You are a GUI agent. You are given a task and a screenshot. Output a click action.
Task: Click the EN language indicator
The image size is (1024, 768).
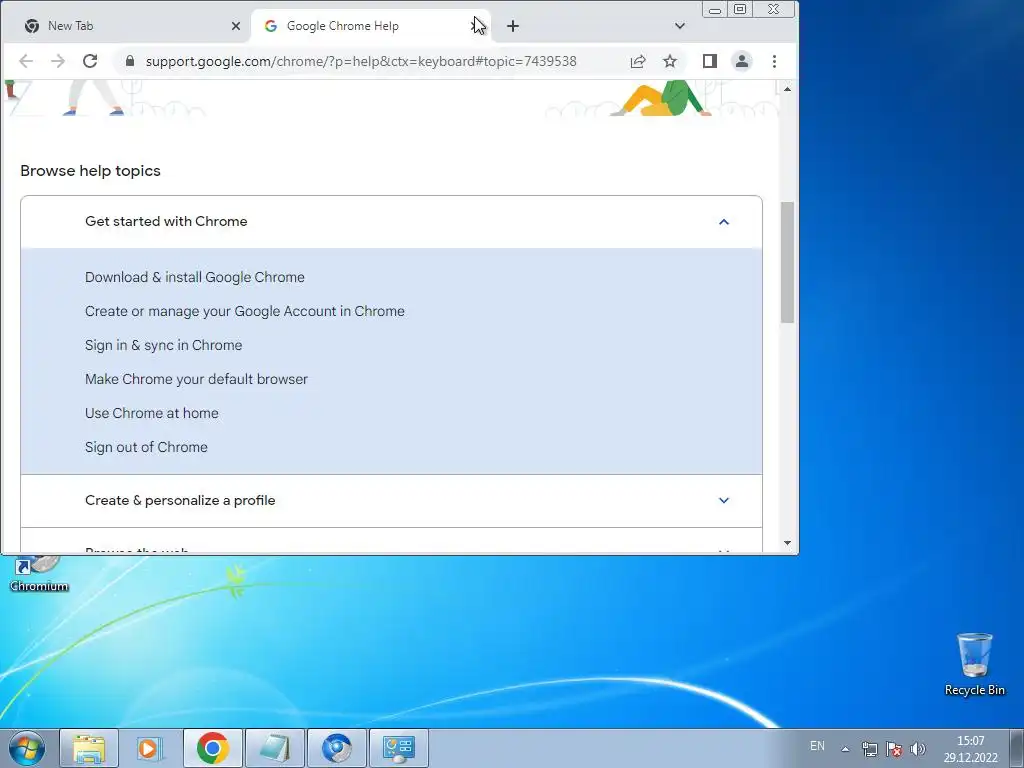[x=817, y=746]
